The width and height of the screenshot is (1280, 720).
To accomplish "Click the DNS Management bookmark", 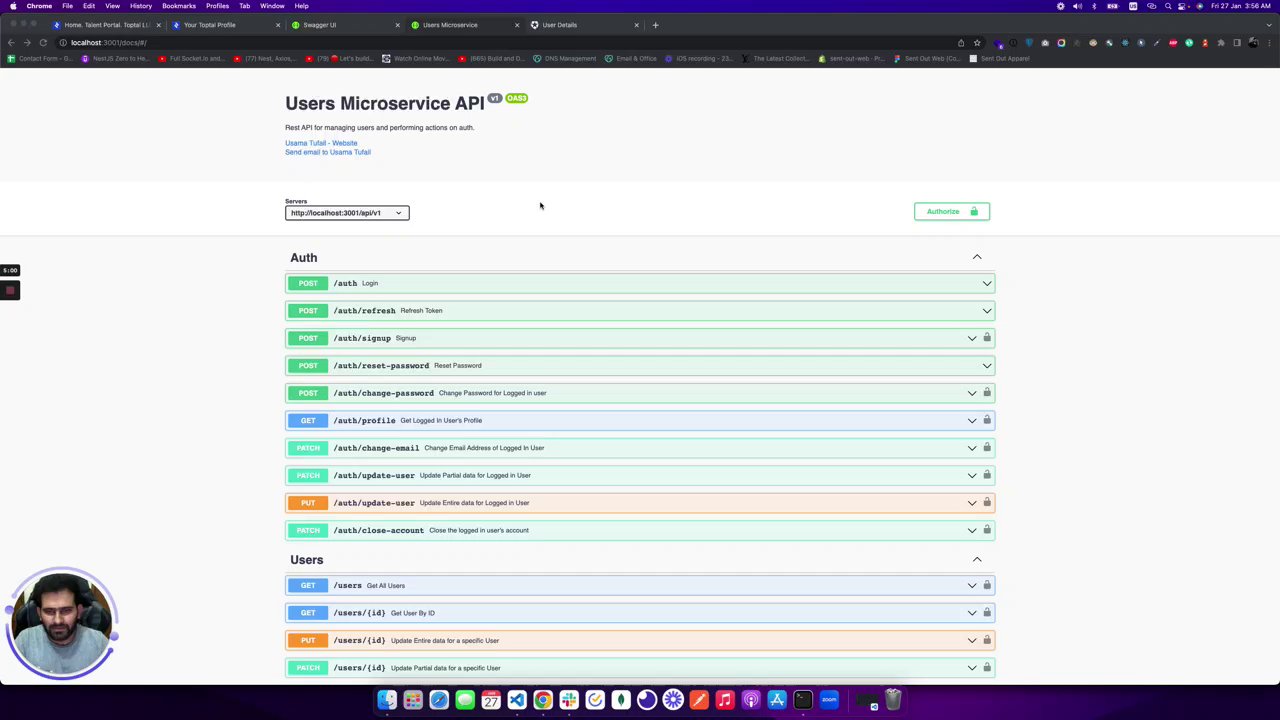I will 565,59.
